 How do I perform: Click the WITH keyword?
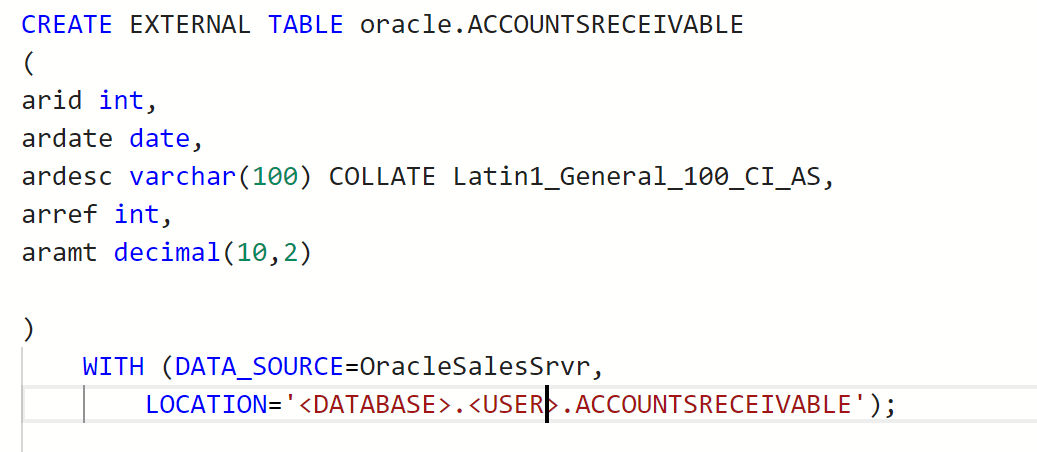coord(113,367)
